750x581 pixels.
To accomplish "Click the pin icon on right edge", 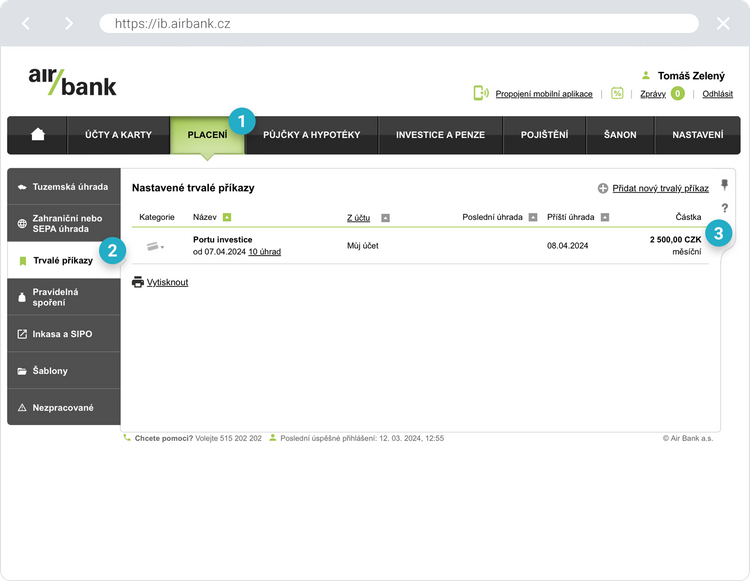I will pyautogui.click(x=724, y=185).
